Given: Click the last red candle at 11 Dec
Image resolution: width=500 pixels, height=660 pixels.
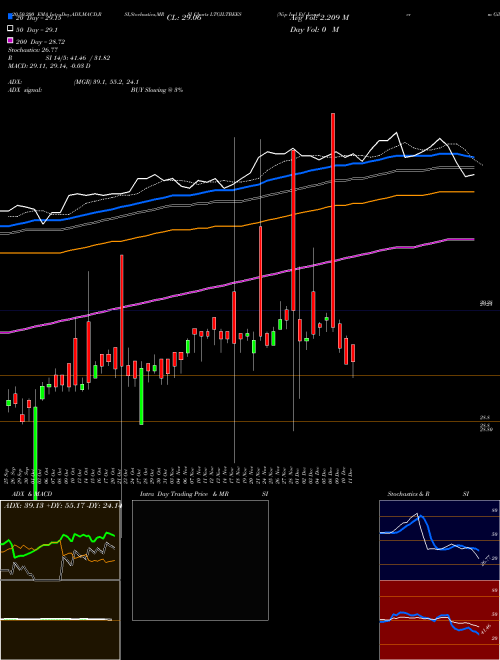Looking at the screenshot, I should pos(353,353).
